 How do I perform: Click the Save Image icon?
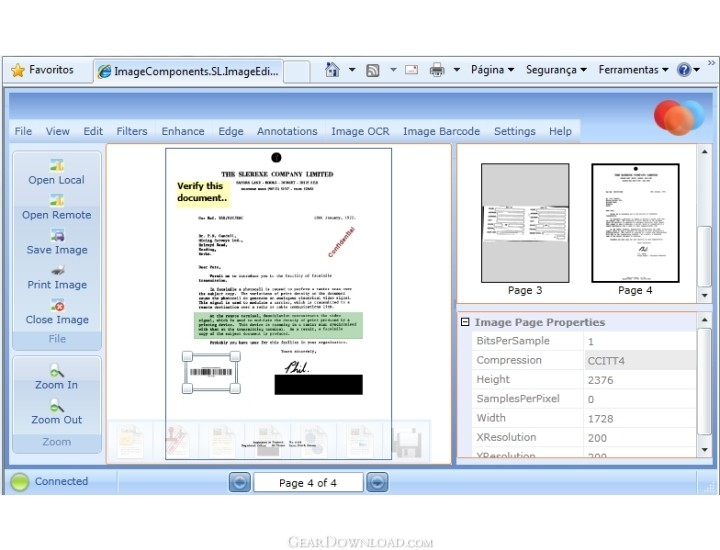tap(57, 235)
